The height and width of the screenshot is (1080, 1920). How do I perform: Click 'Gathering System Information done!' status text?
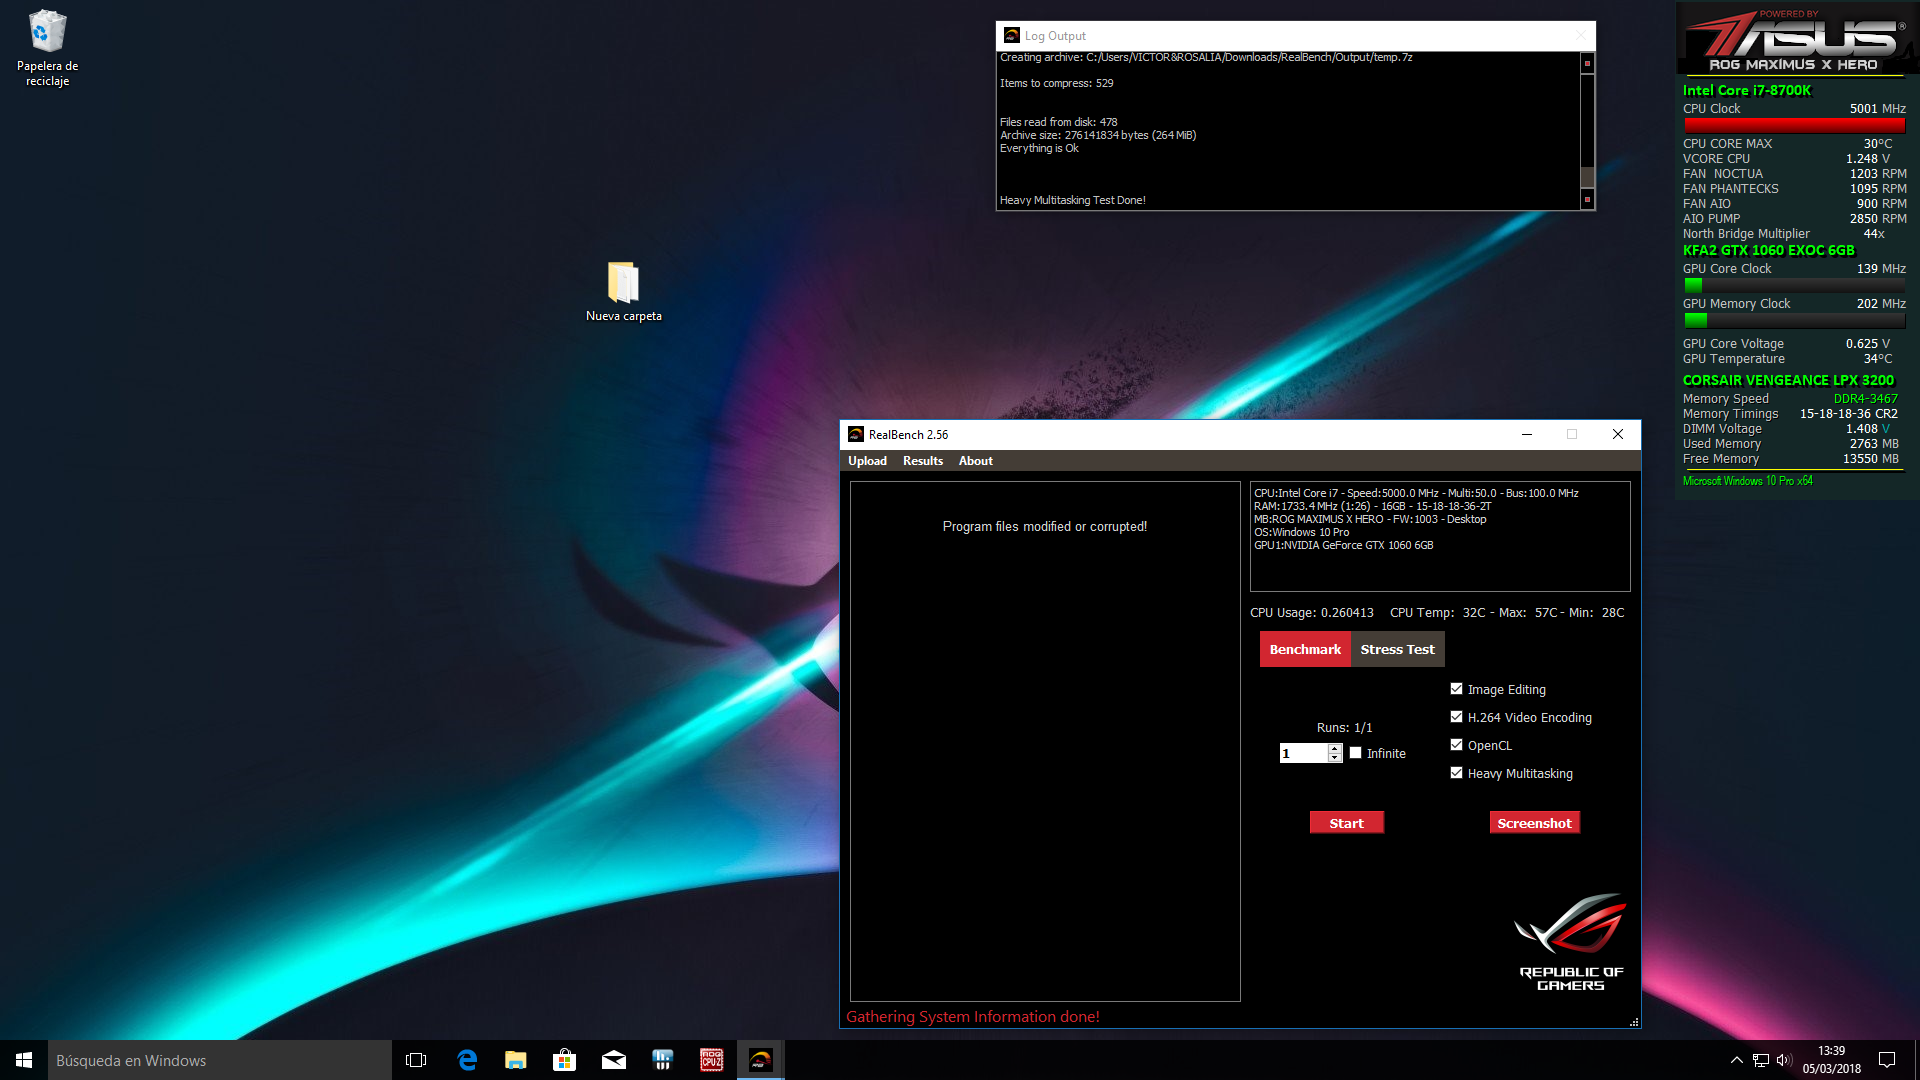(973, 1016)
